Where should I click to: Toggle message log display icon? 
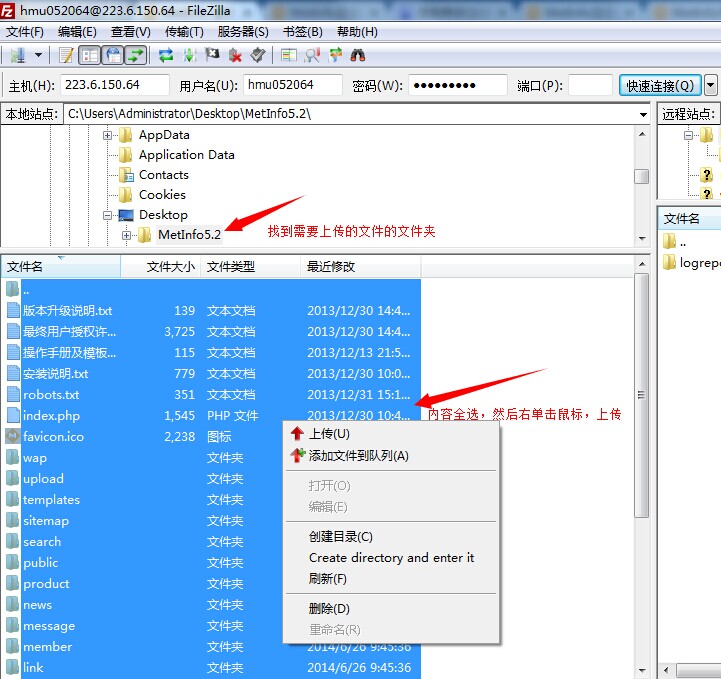(x=66, y=55)
